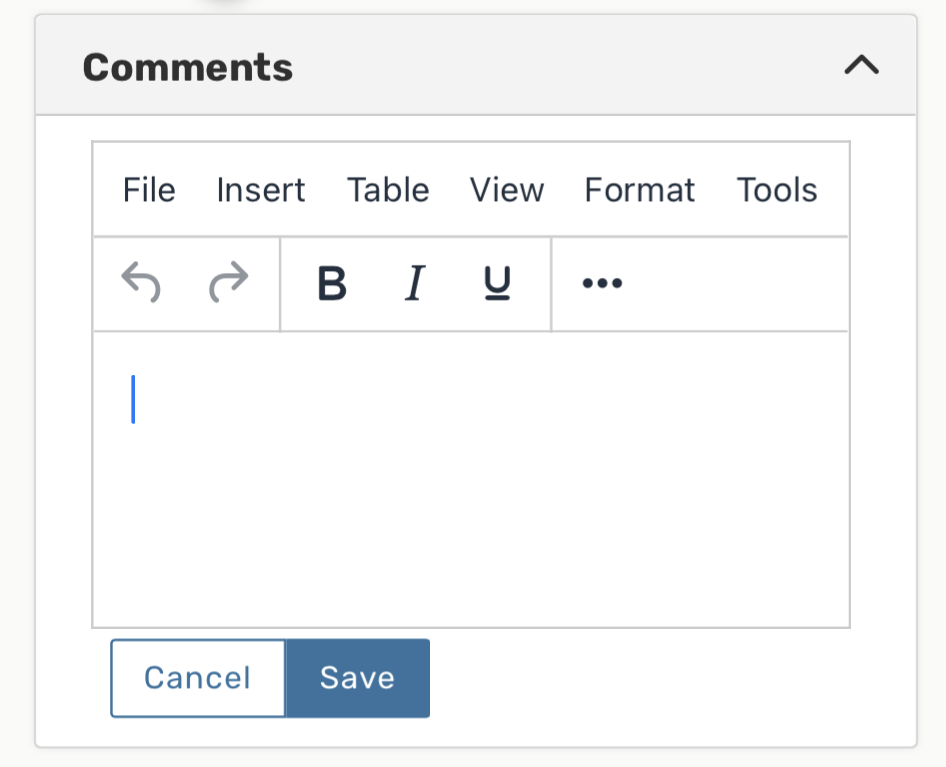Image resolution: width=946 pixels, height=767 pixels.
Task: Open the Format menu
Action: click(640, 190)
